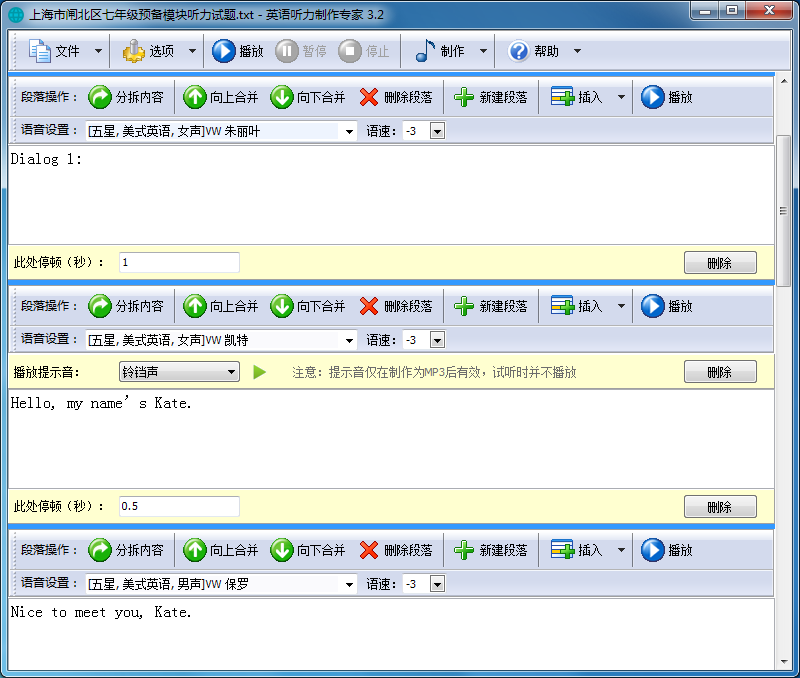Image resolution: width=800 pixels, height=678 pixels.
Task: Click 新建段落 green plus in second paragraph
Action: (491, 306)
